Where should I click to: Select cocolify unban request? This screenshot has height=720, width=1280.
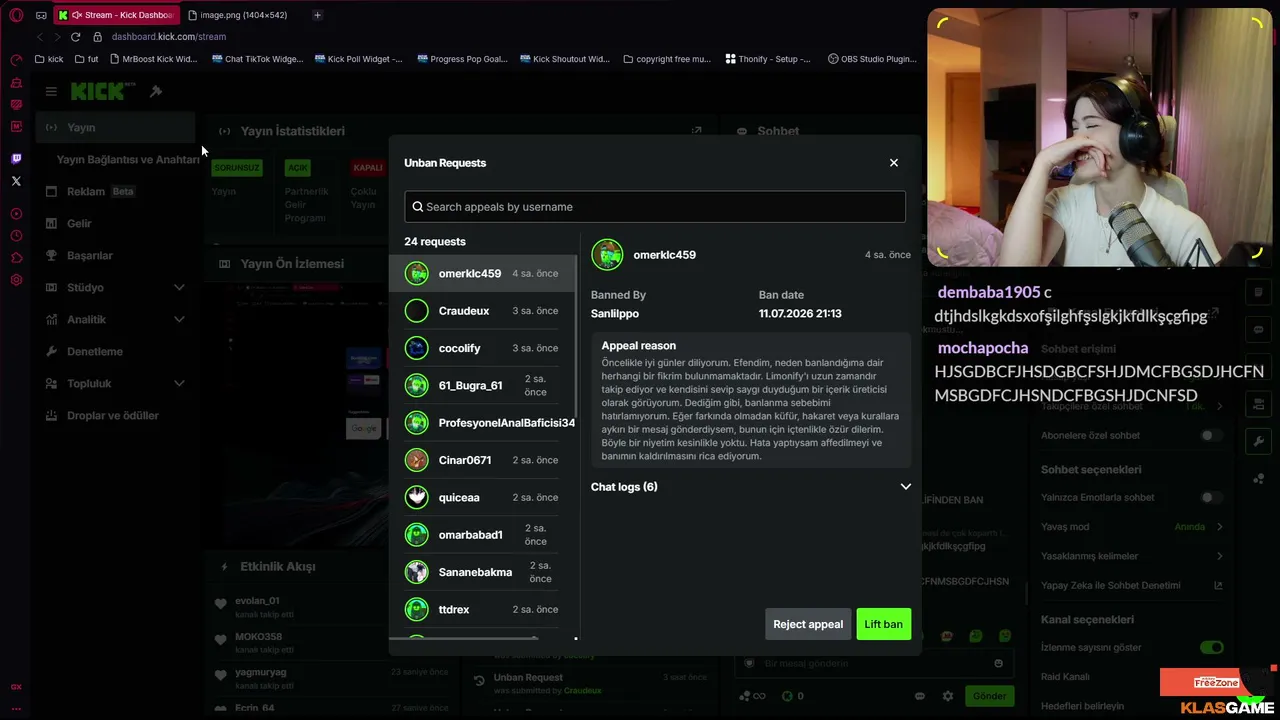coord(483,348)
